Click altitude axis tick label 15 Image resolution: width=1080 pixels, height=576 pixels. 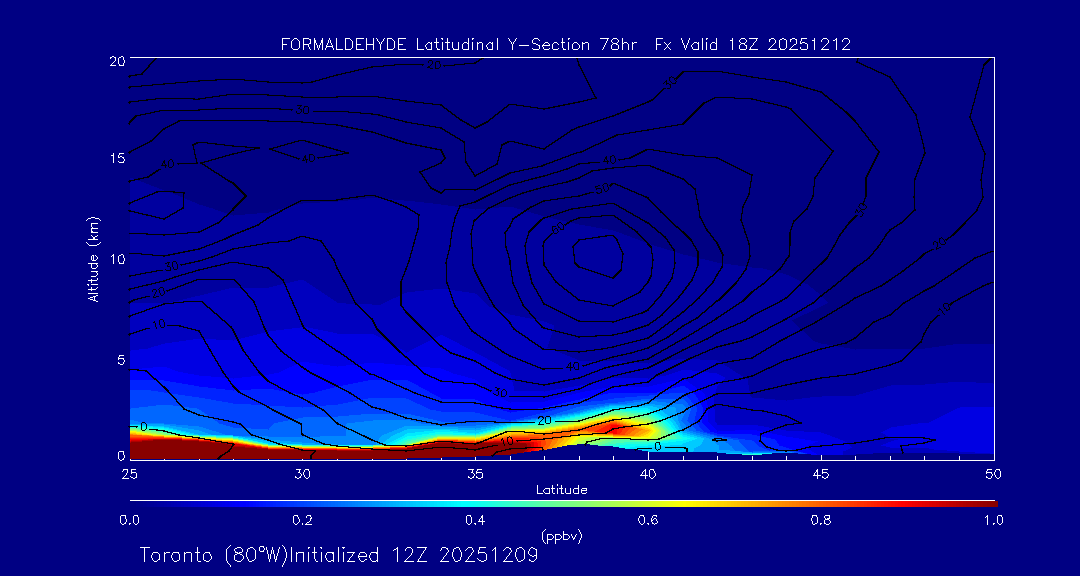point(116,159)
